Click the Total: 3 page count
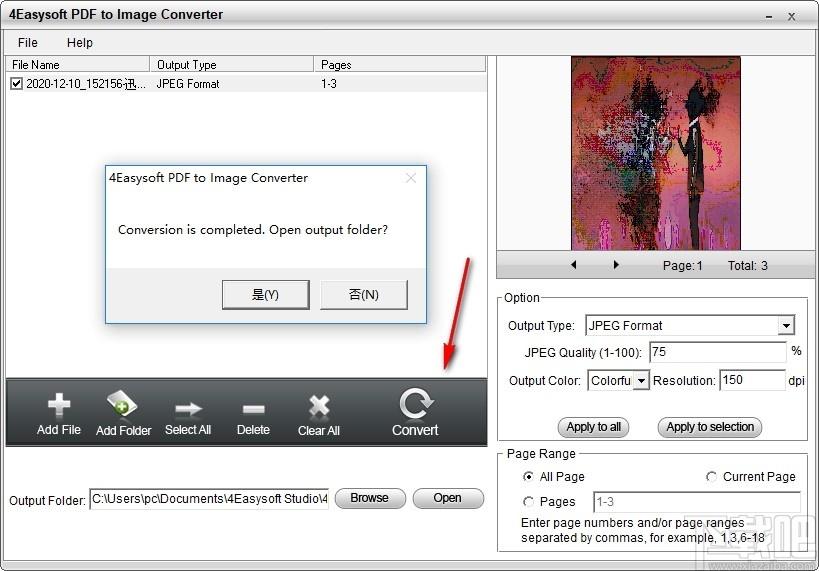The height and width of the screenshot is (571, 819). point(748,265)
